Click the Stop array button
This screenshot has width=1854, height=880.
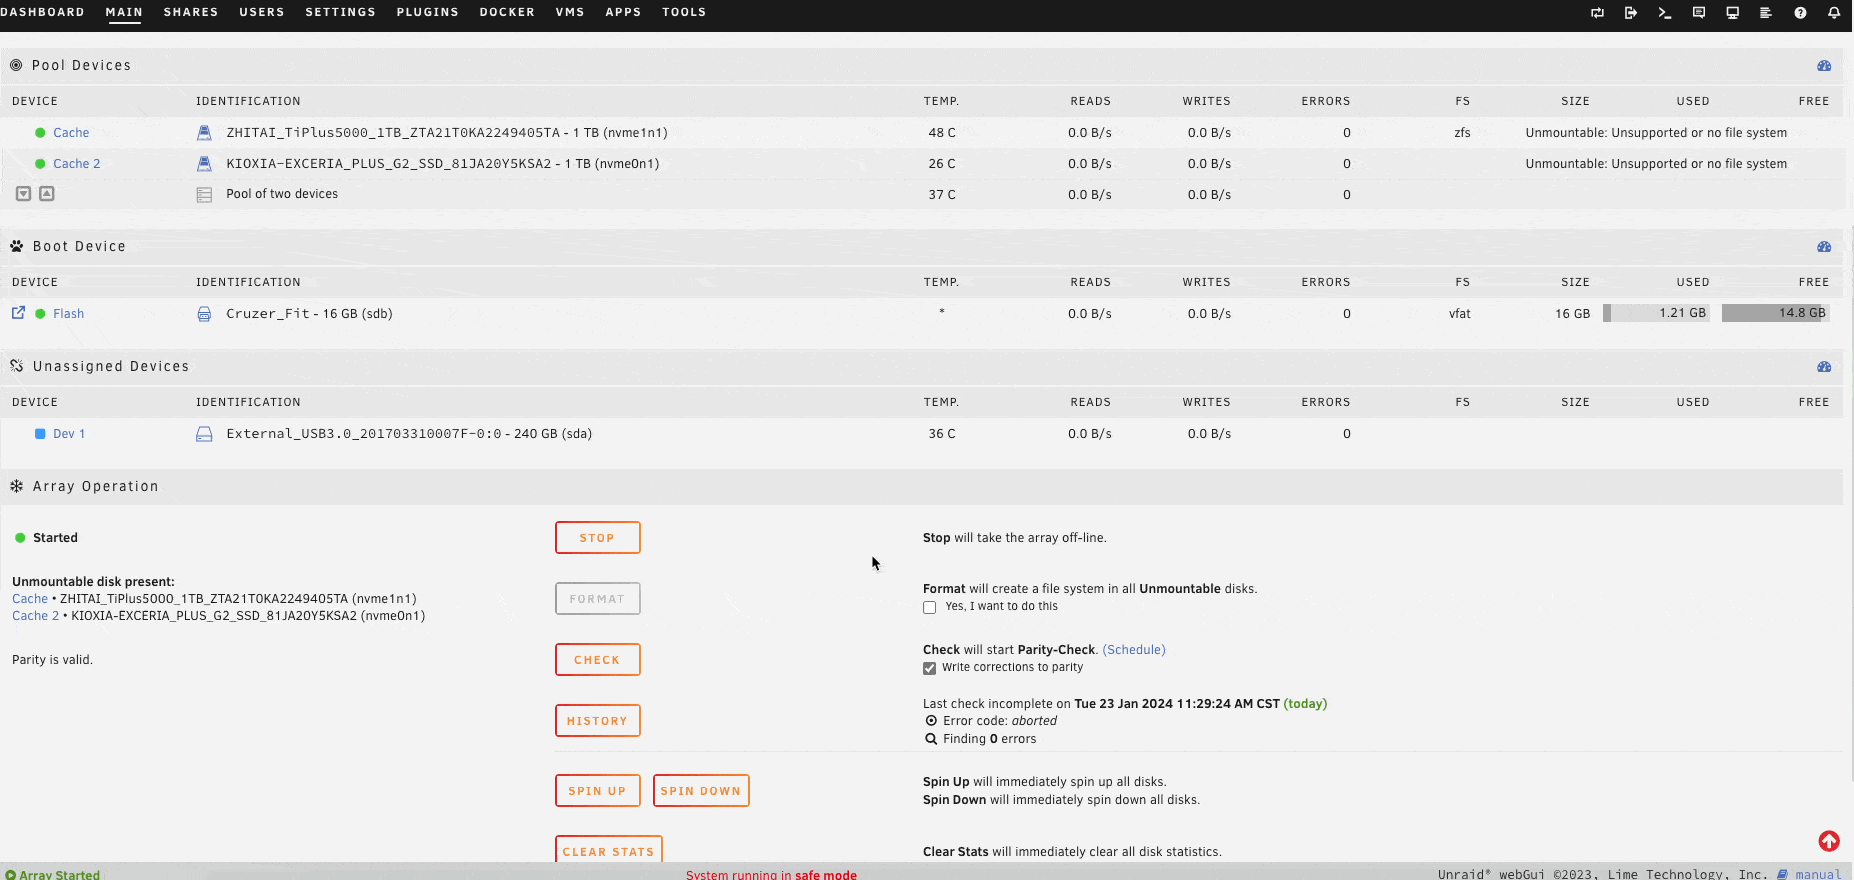coord(598,538)
